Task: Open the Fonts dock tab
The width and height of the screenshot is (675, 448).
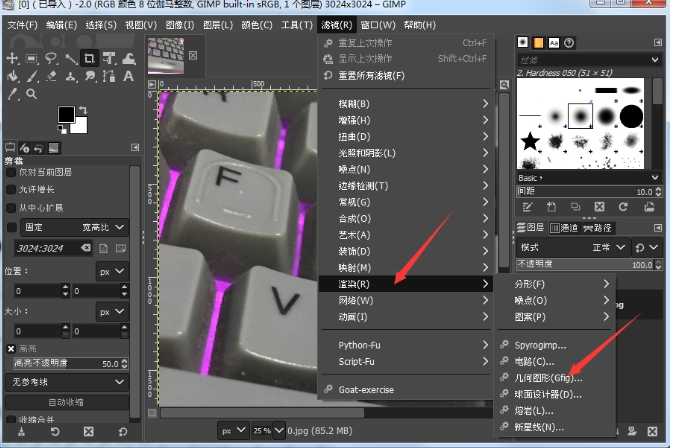Action: tap(554, 43)
